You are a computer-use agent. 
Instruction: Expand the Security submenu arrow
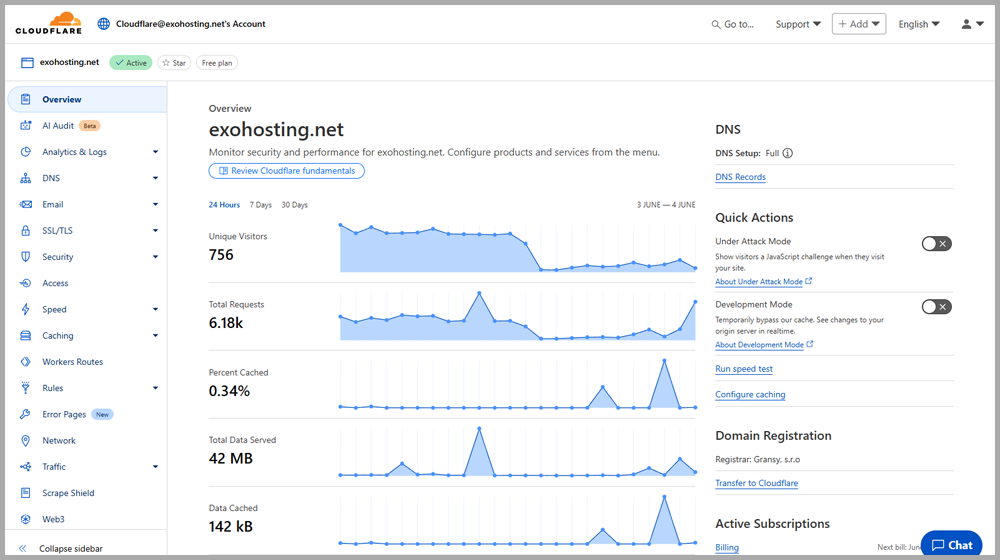coord(155,256)
